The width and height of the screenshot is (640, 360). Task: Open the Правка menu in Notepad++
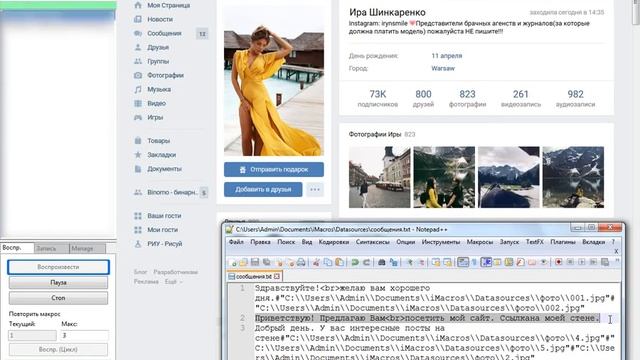point(260,242)
